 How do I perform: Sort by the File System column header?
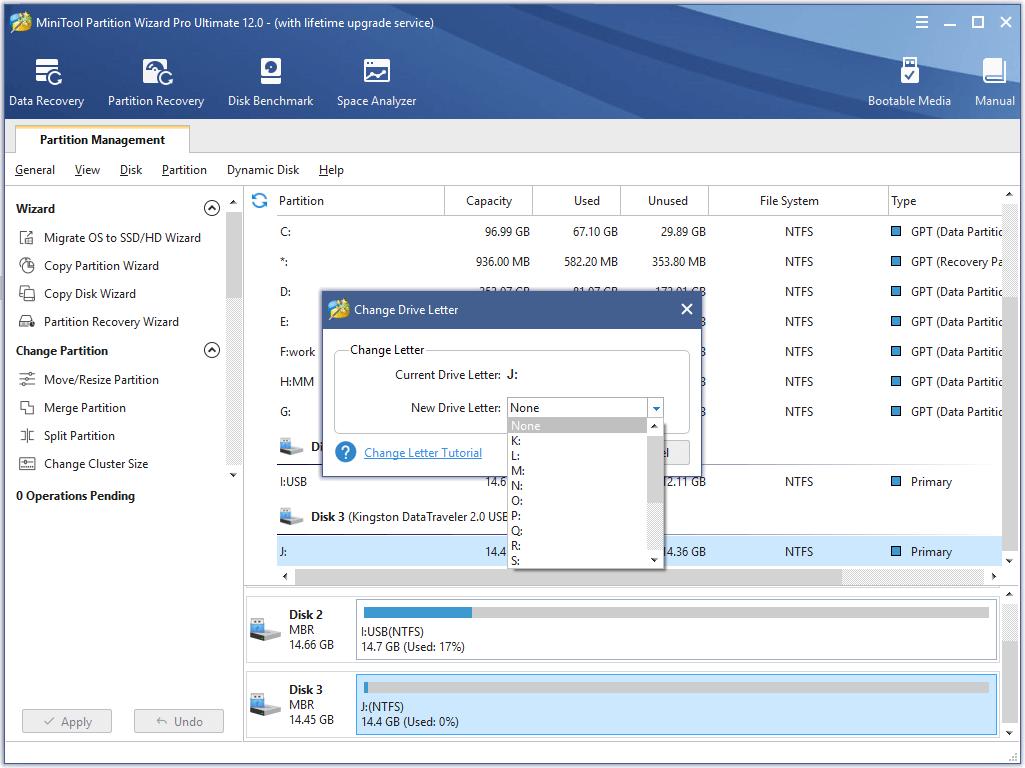click(798, 201)
